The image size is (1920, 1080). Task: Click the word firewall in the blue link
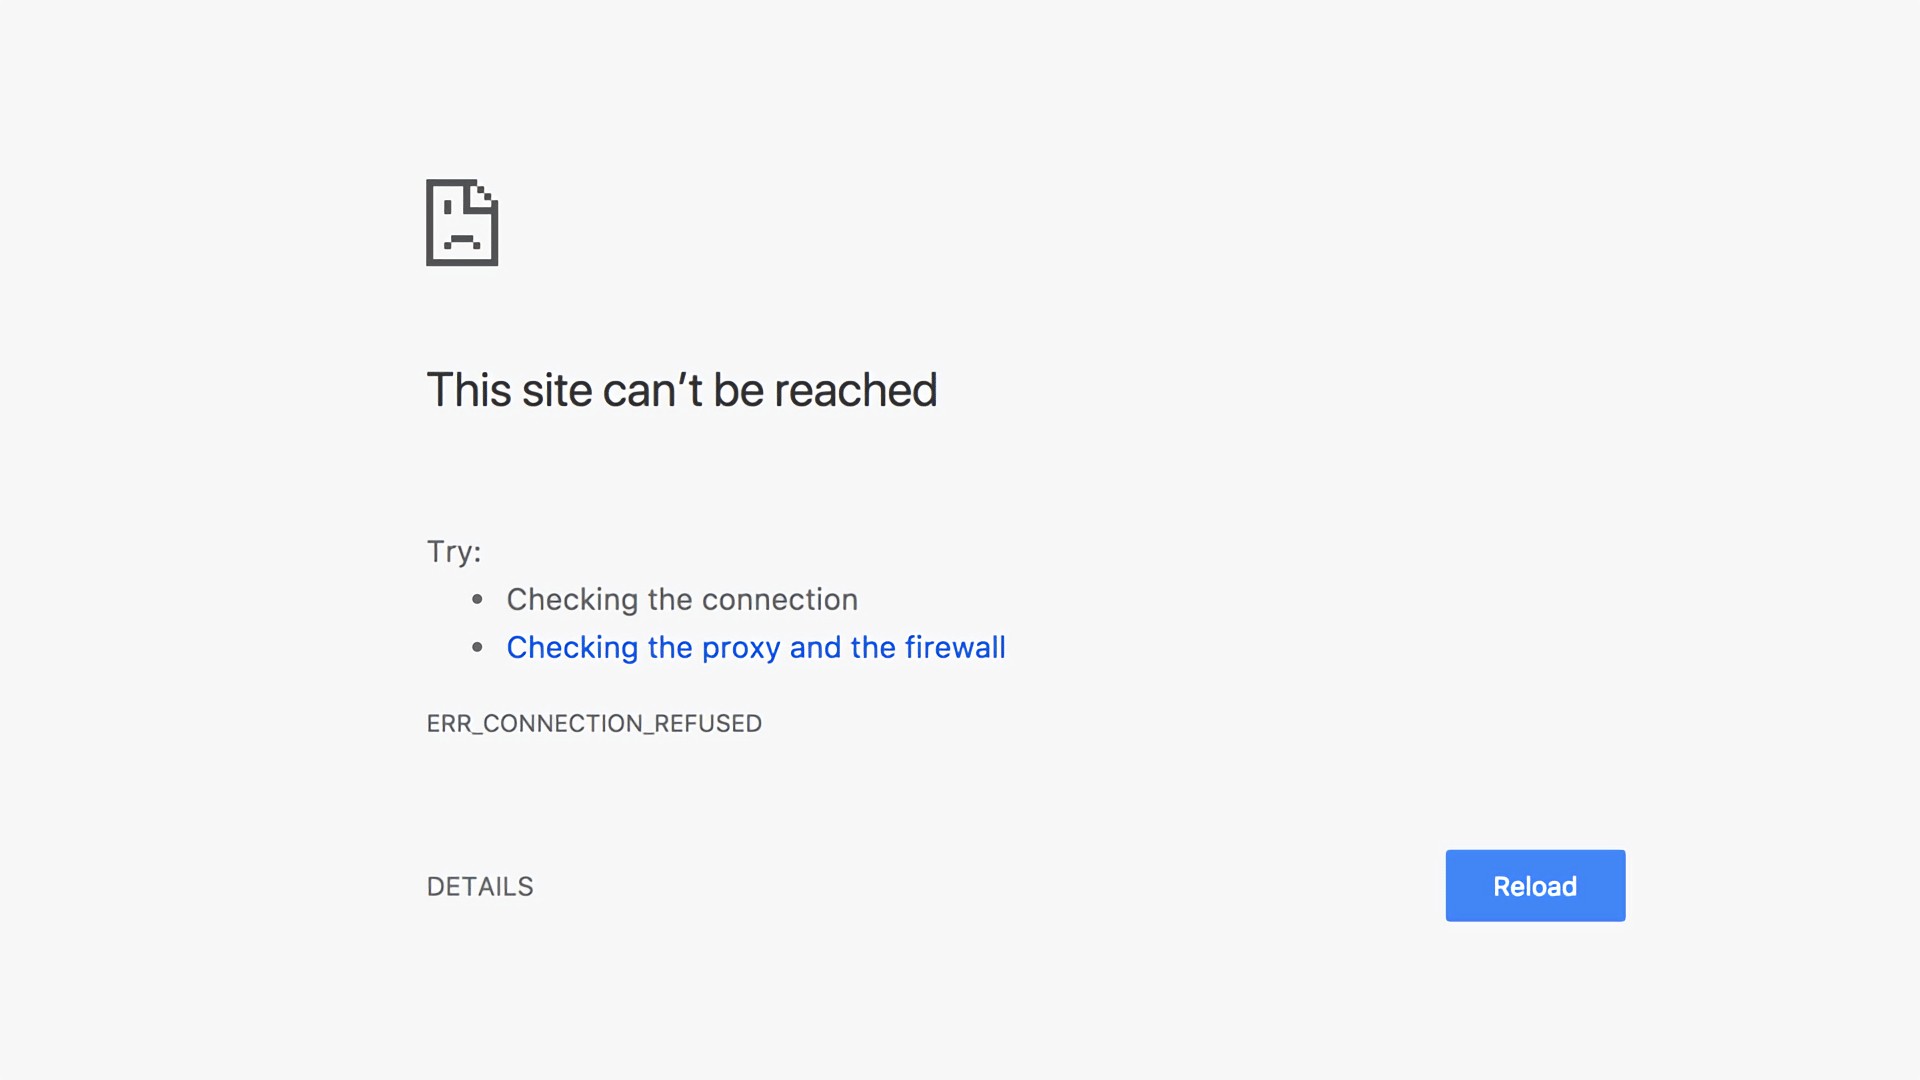coord(955,647)
